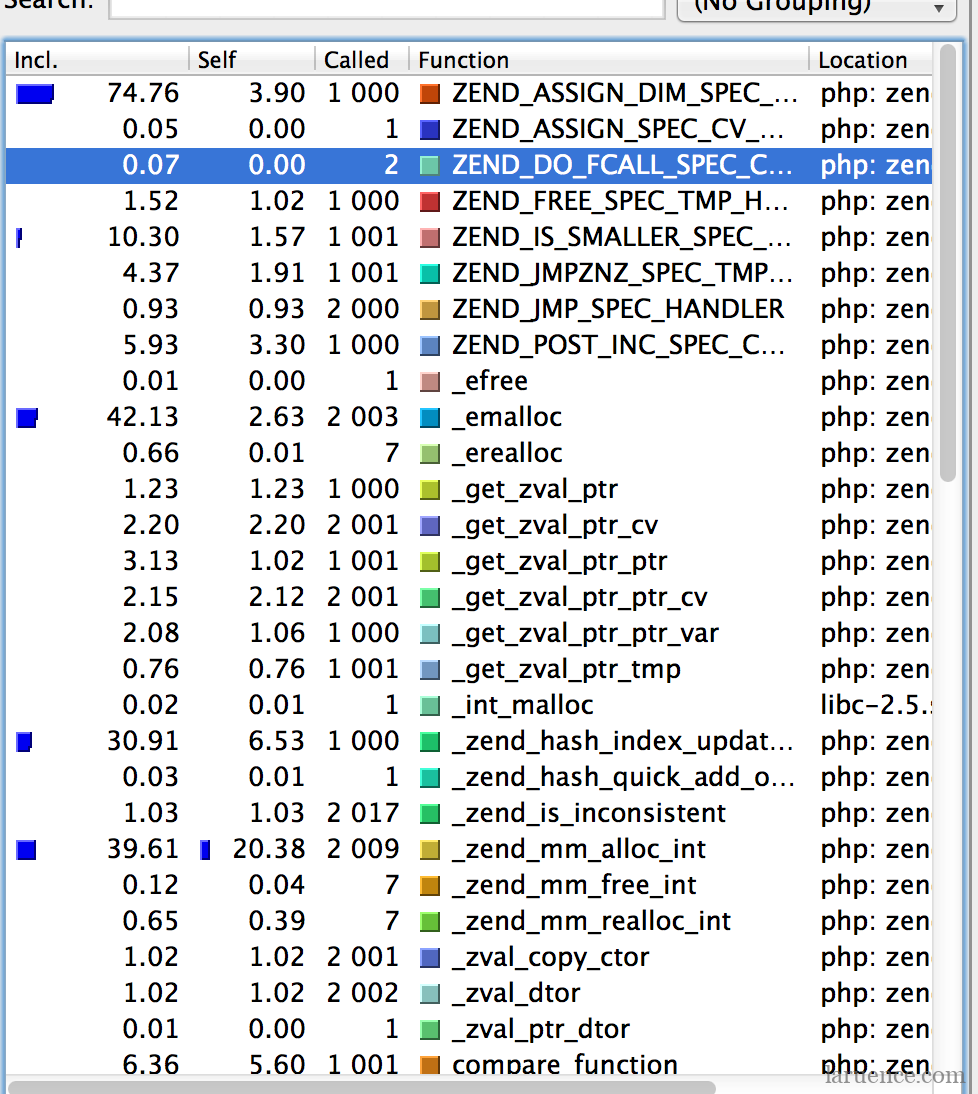Sort by the Incl. column header

click(x=97, y=60)
